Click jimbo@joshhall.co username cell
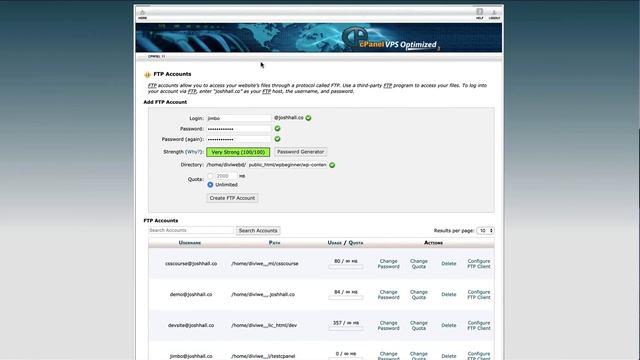The width and height of the screenshot is (640, 360). coord(191,356)
